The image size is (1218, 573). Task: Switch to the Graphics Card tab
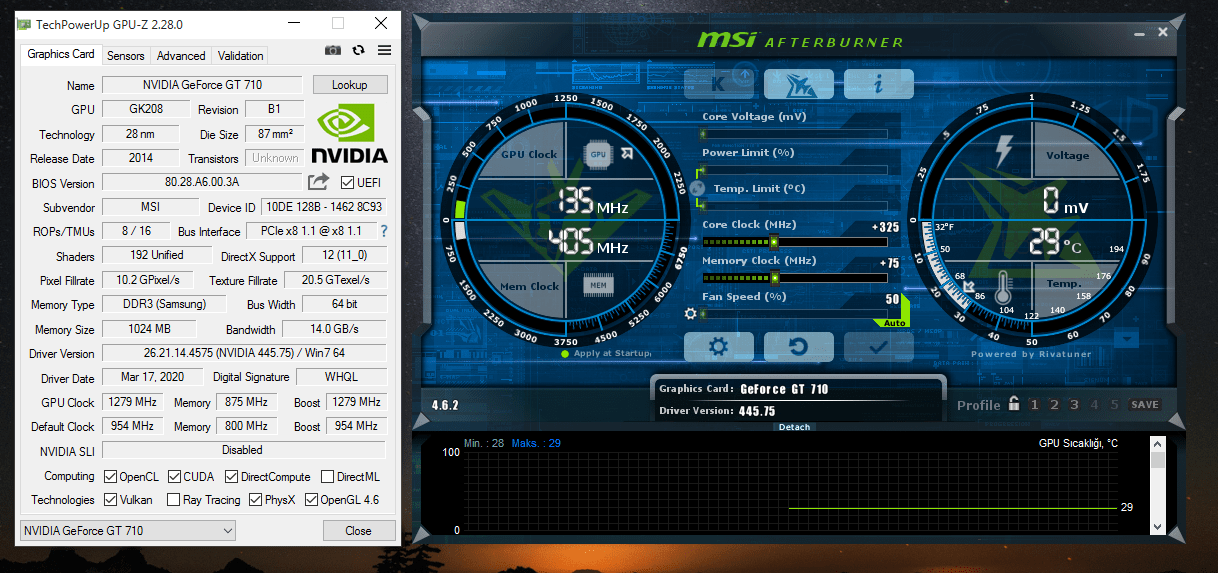[61, 54]
